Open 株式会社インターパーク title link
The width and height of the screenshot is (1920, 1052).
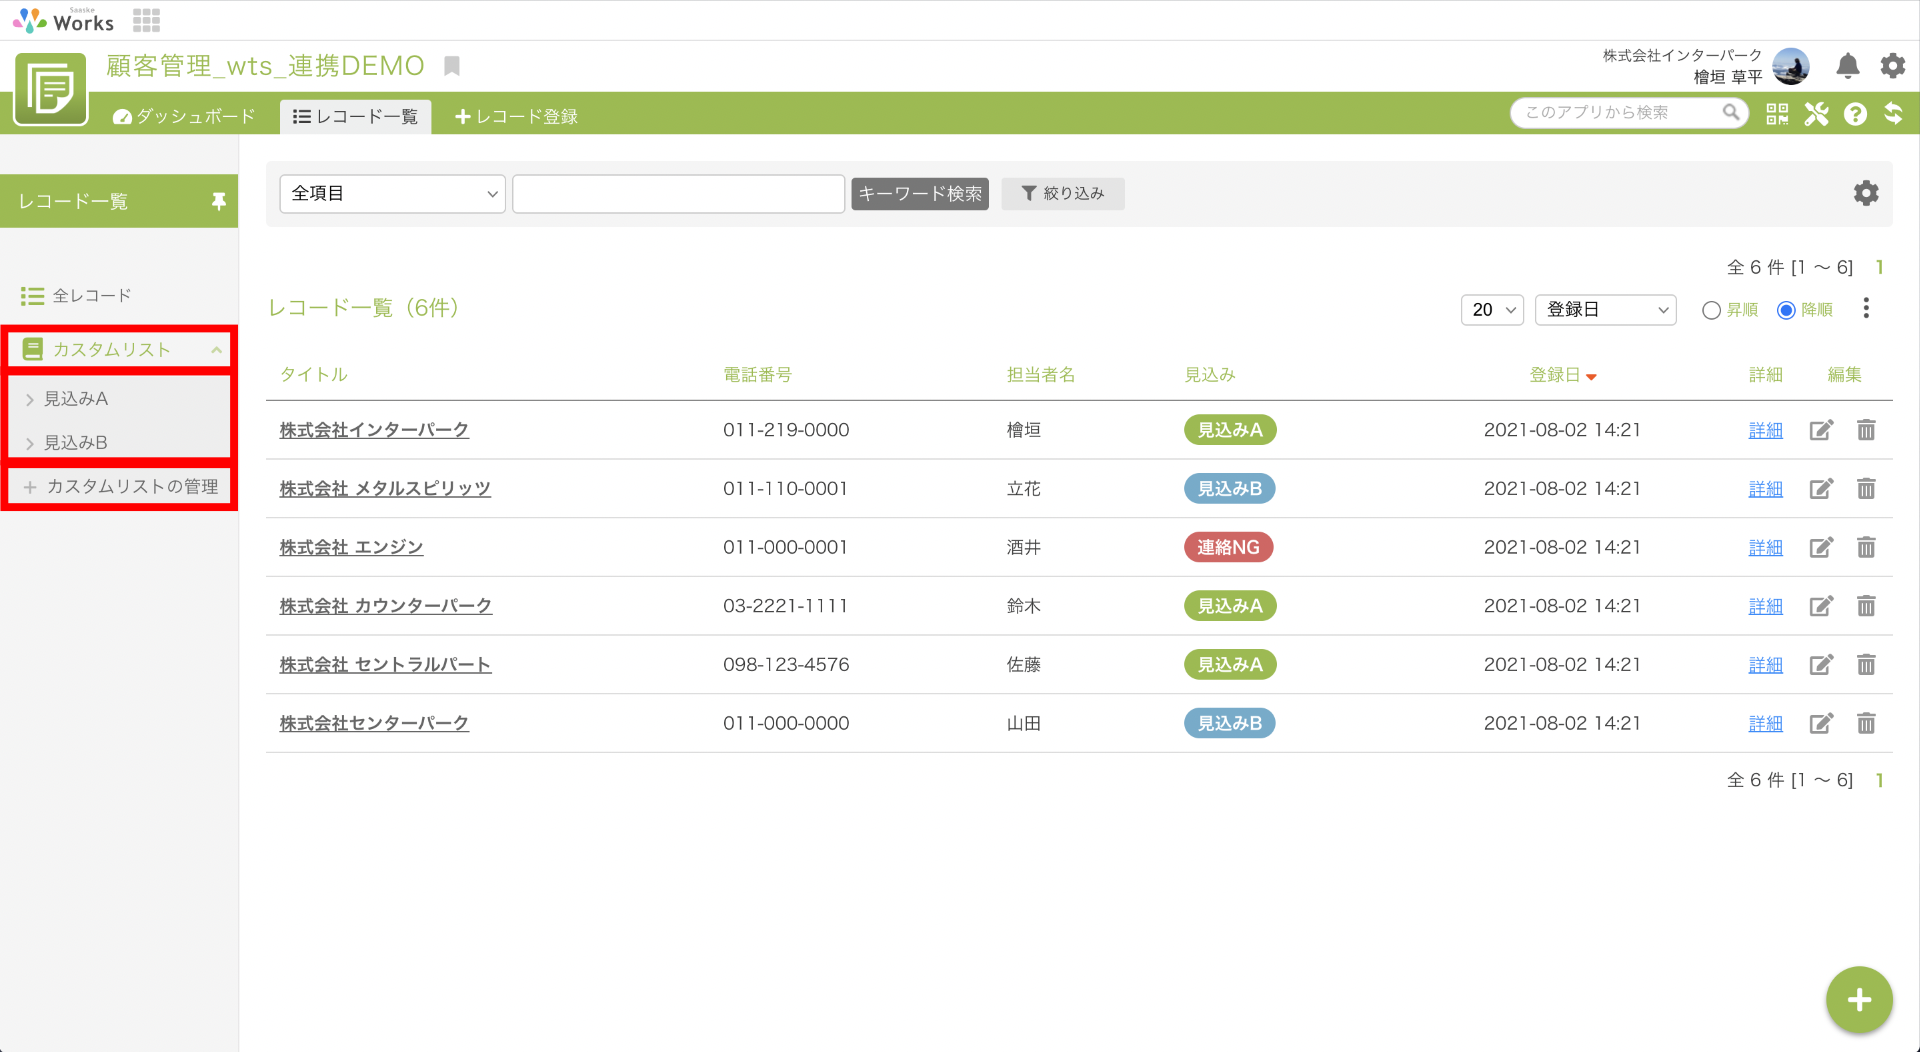(x=374, y=430)
